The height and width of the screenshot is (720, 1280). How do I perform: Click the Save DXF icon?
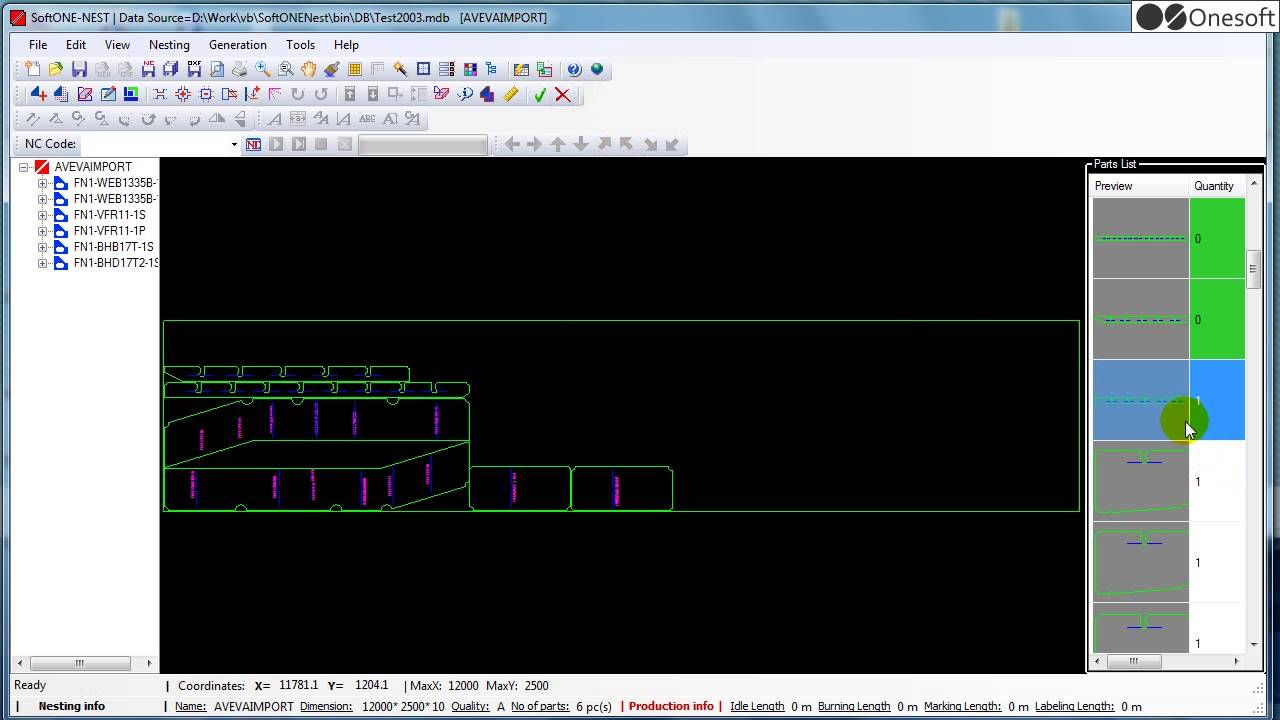[194, 69]
